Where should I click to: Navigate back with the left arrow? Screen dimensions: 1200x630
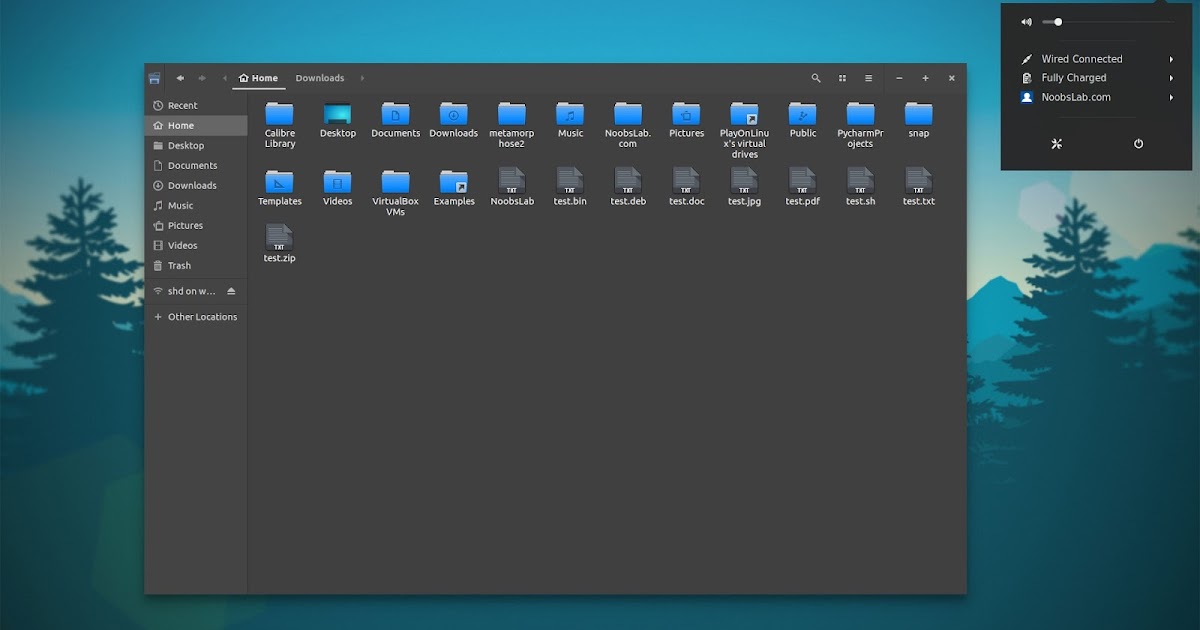pyautogui.click(x=180, y=78)
